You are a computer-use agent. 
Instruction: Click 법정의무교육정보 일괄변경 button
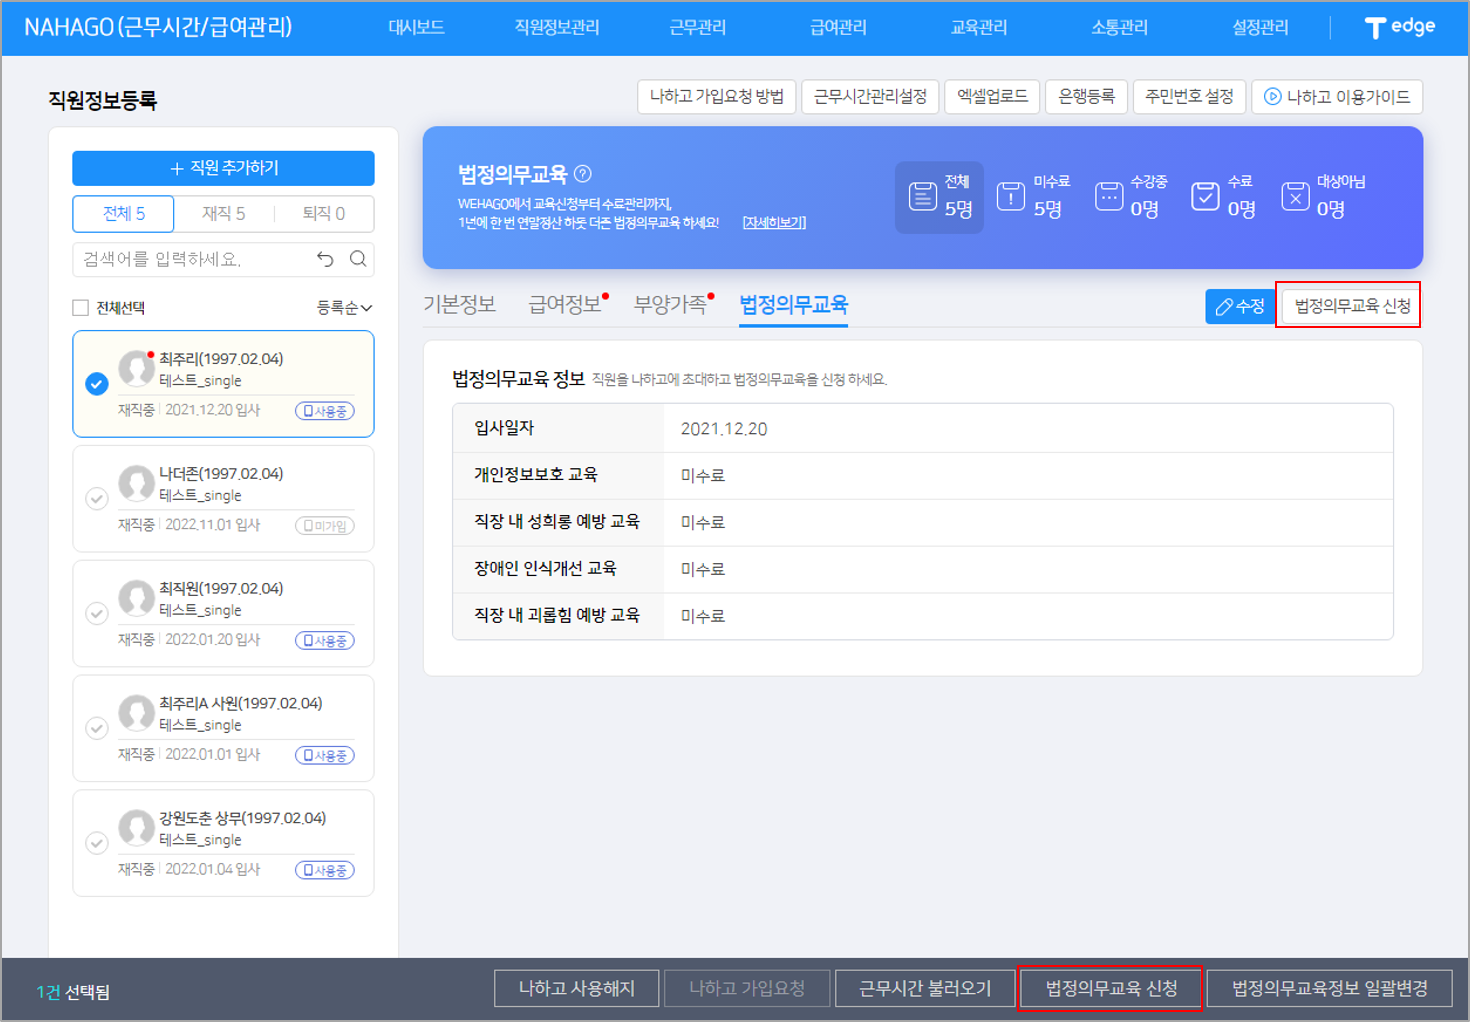[x=1330, y=988]
